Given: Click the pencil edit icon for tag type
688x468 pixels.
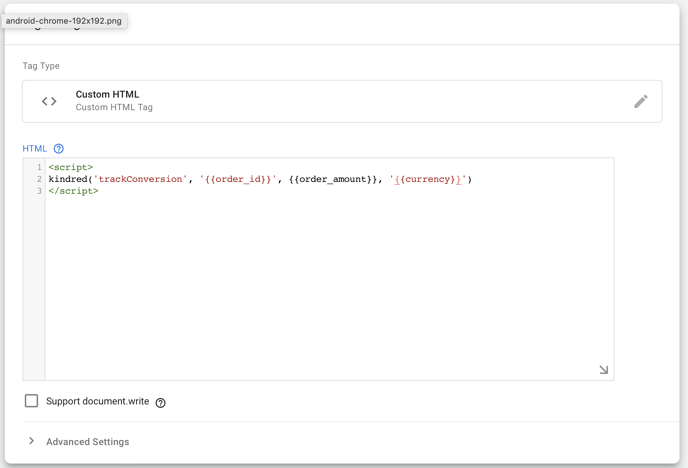Looking at the screenshot, I should [x=640, y=101].
